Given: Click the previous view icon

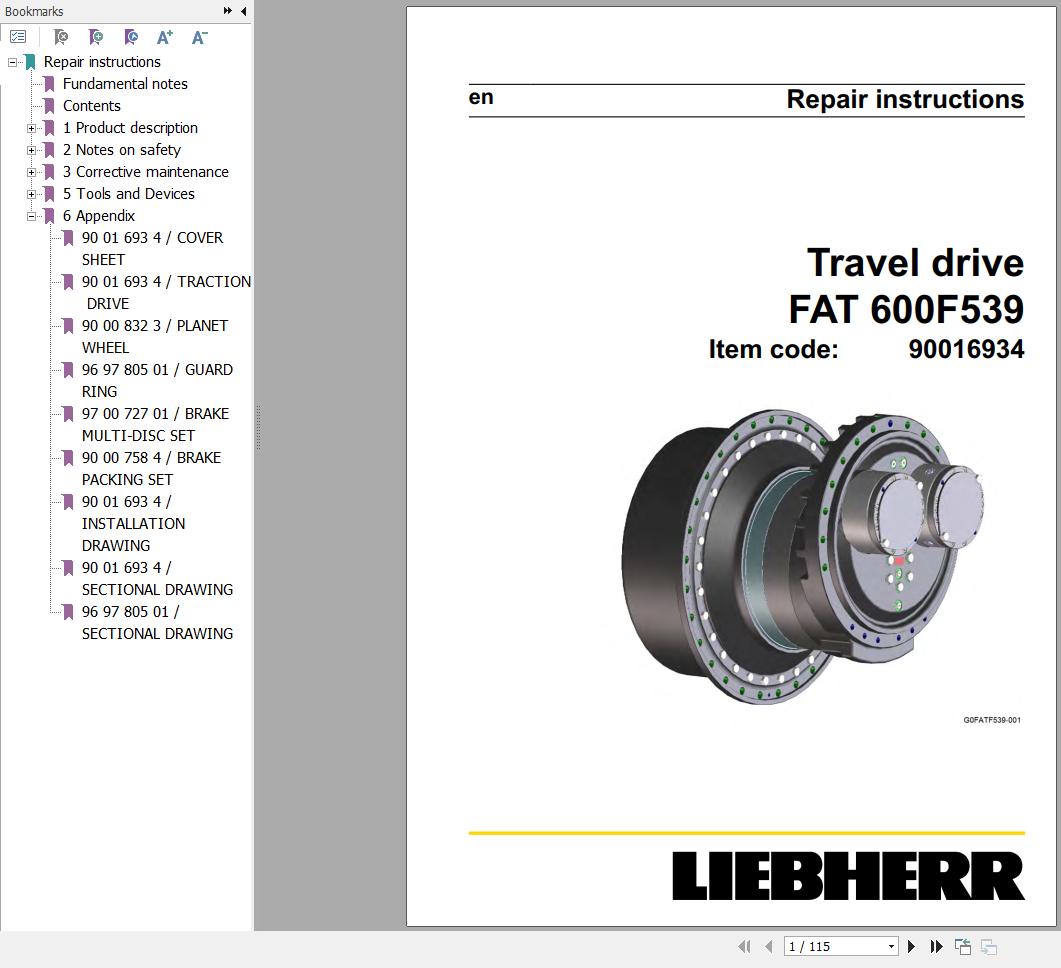Looking at the screenshot, I should click(x=963, y=946).
